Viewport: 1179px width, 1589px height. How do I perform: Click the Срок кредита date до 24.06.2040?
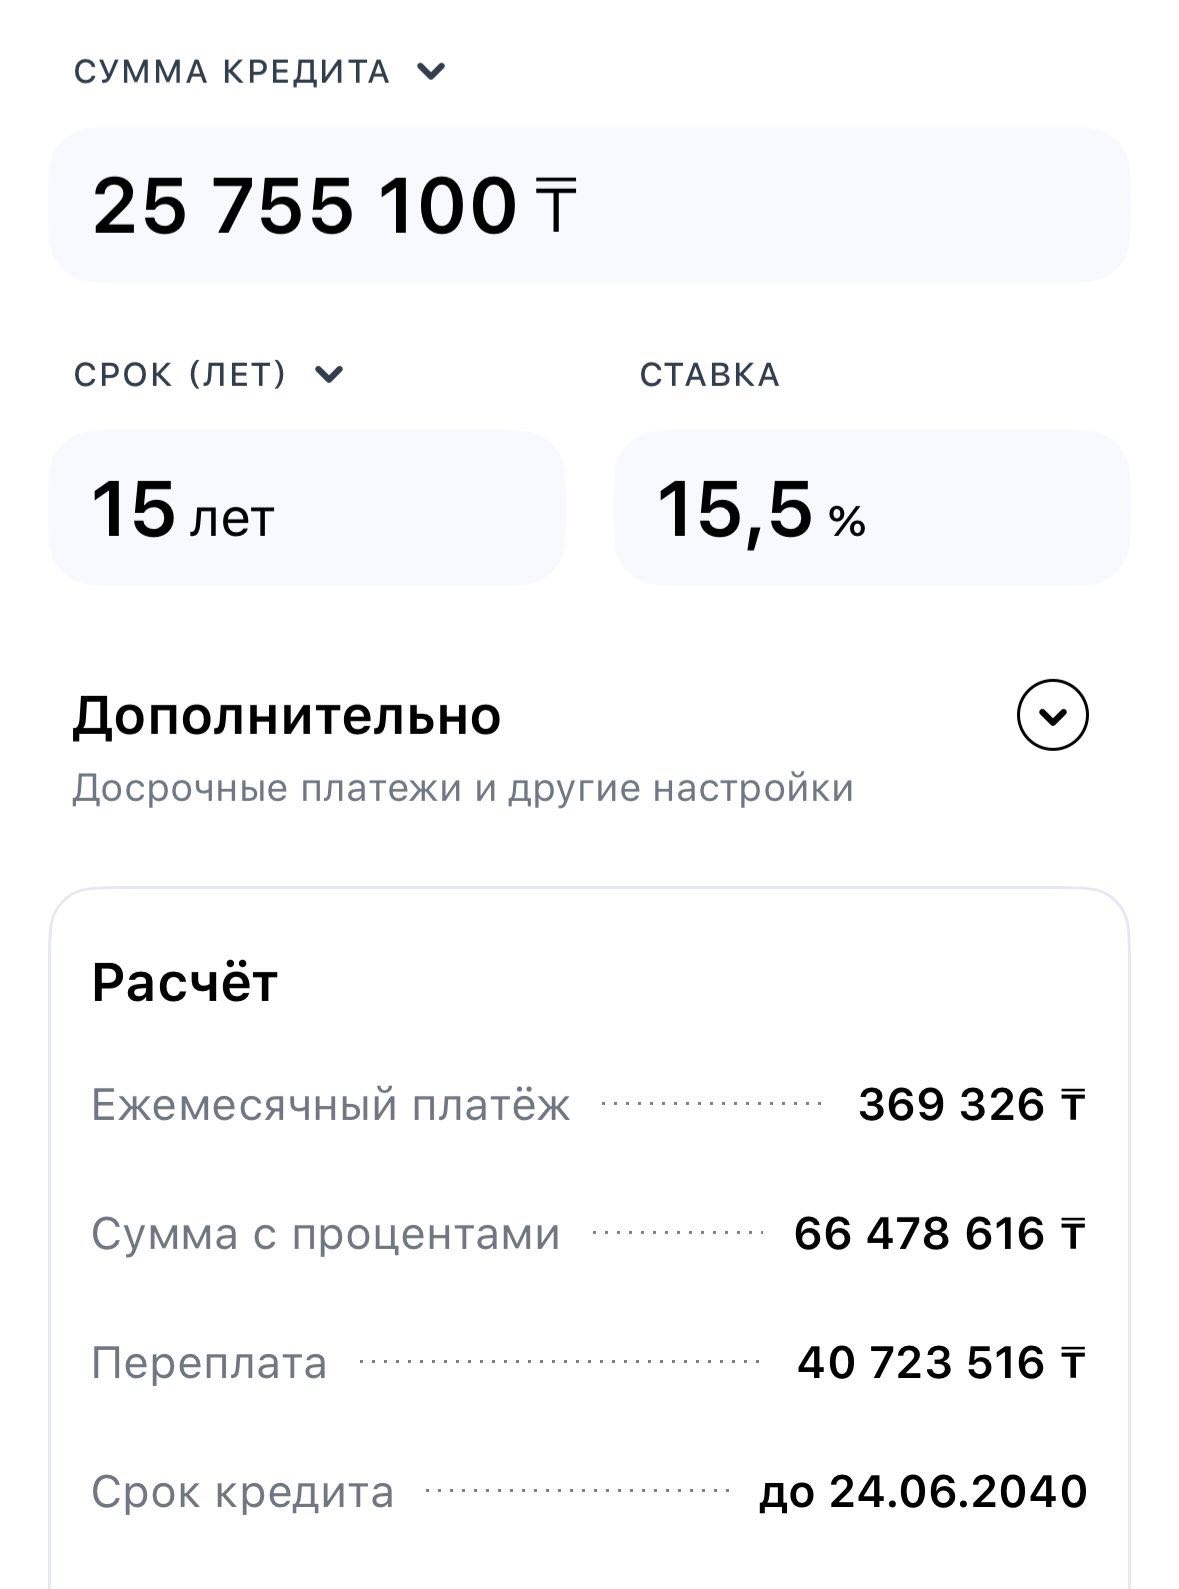pos(923,1492)
